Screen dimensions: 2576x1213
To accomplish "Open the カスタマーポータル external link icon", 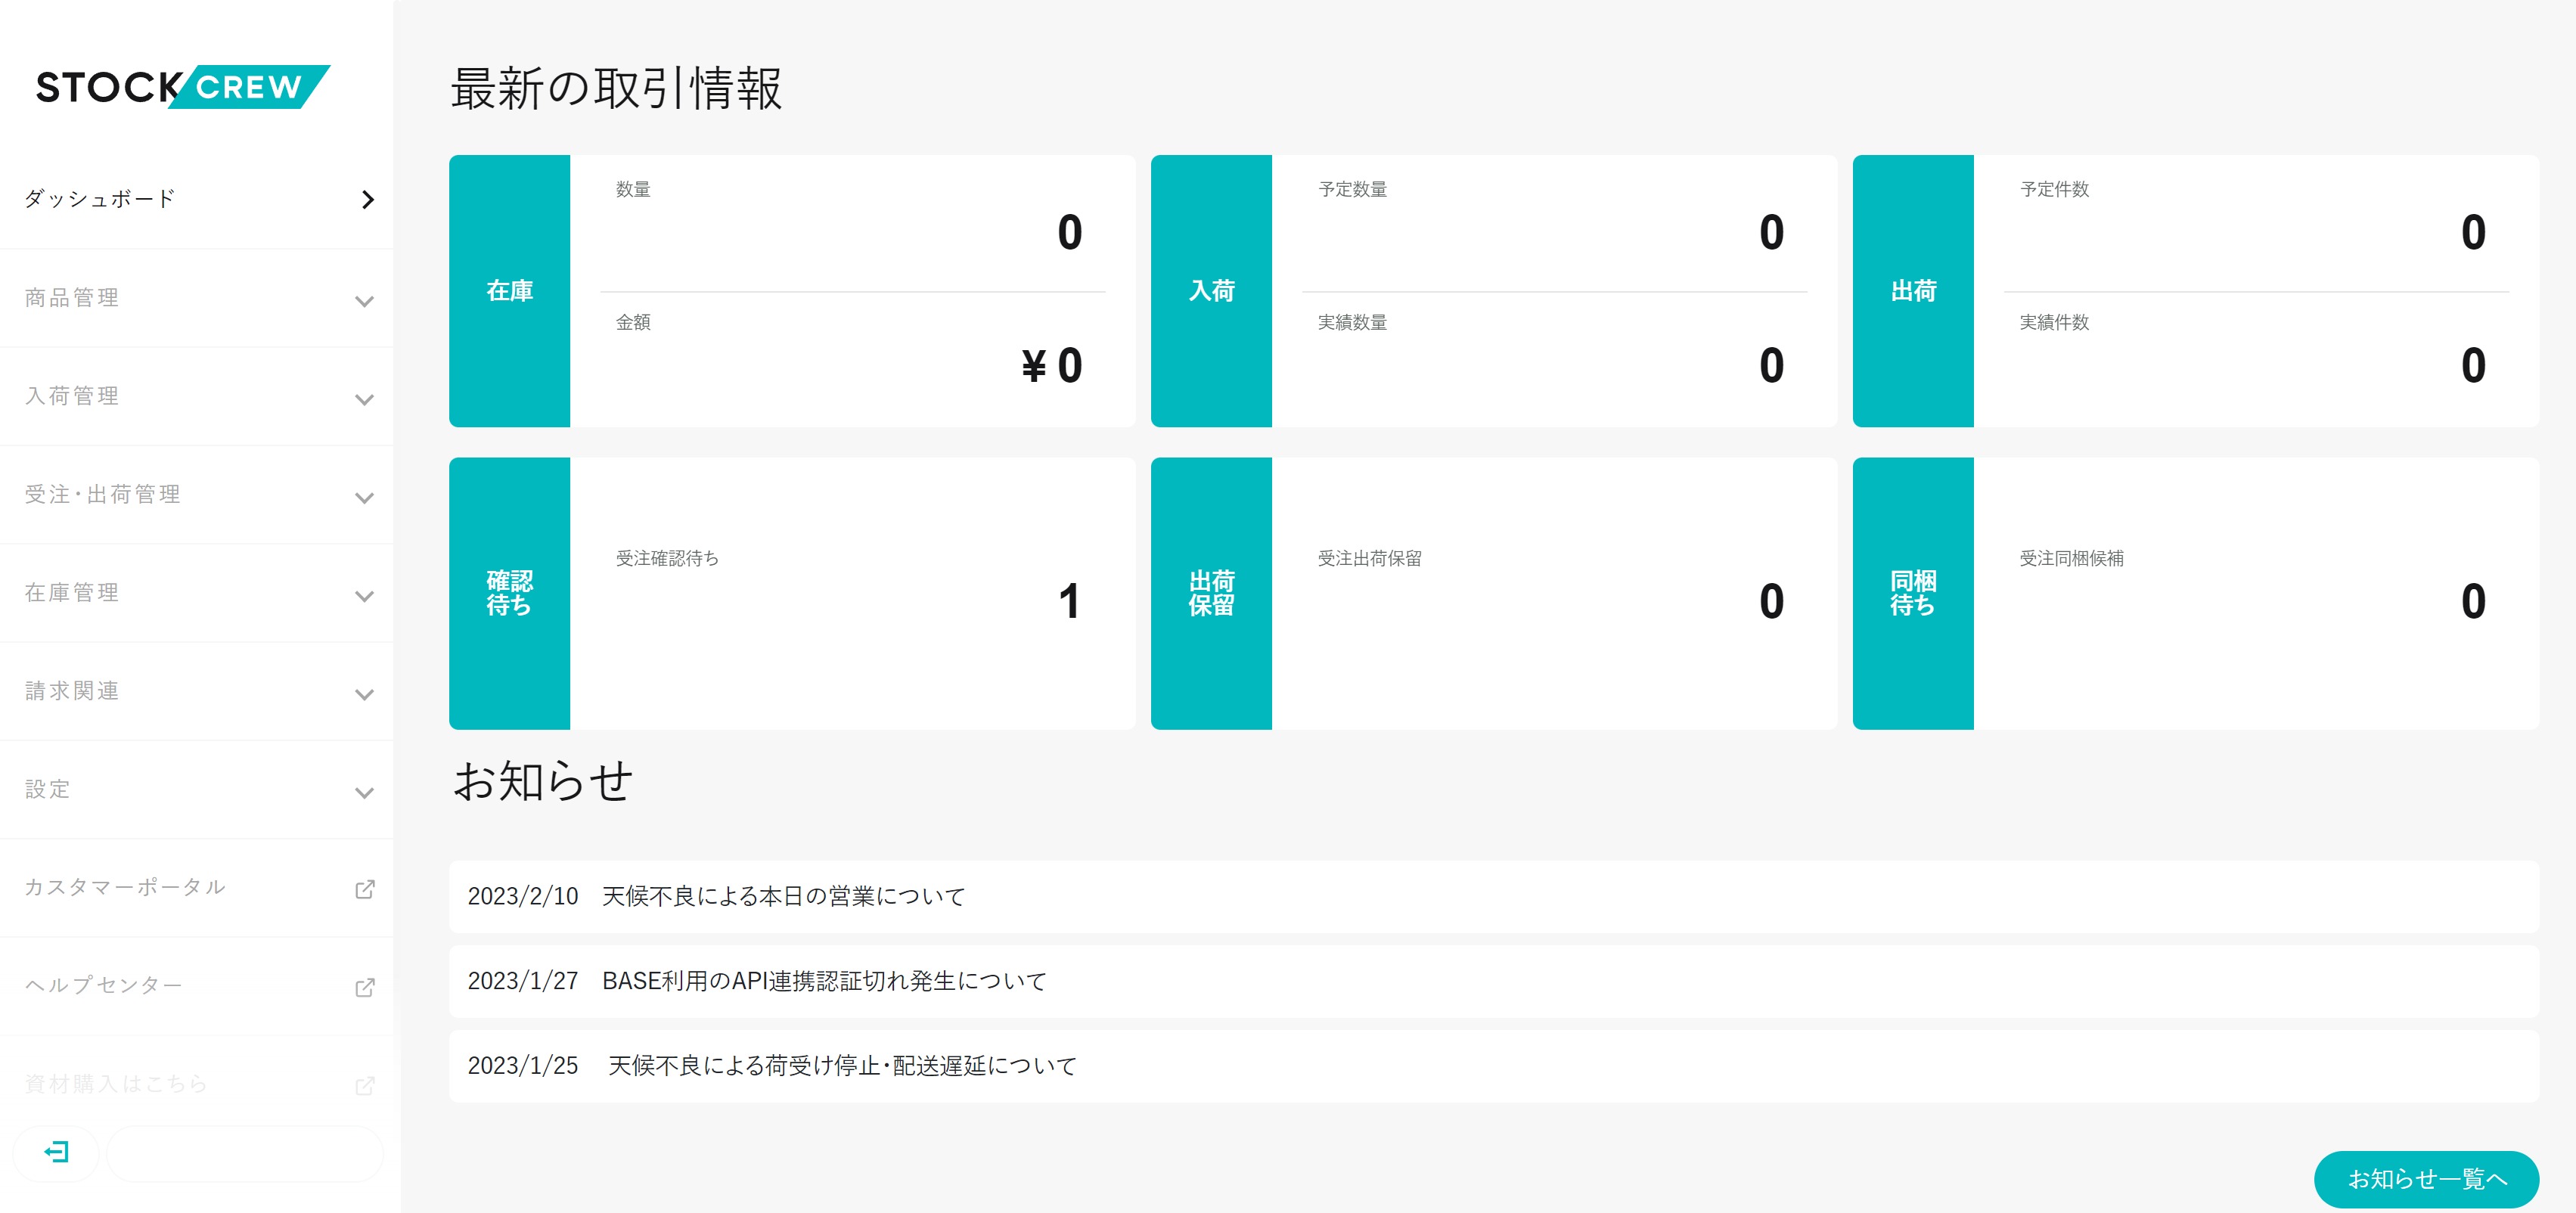I will tap(365, 888).
